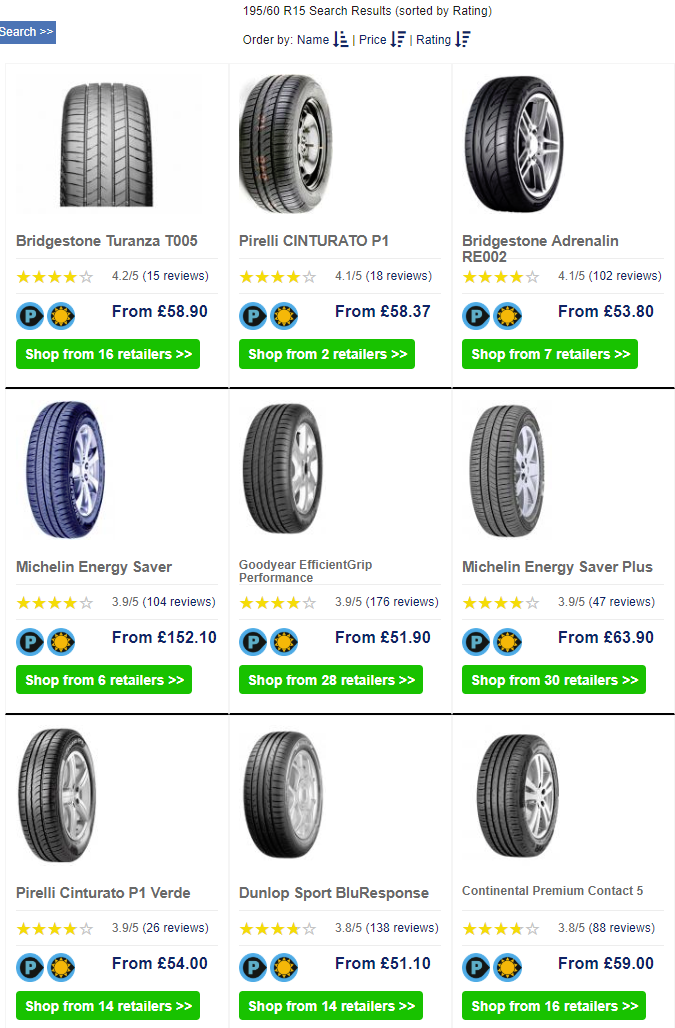Image resolution: width=675 pixels, height=1028 pixels.
Task: Open Michelin Energy Saver Plus title link
Action: coord(557,567)
